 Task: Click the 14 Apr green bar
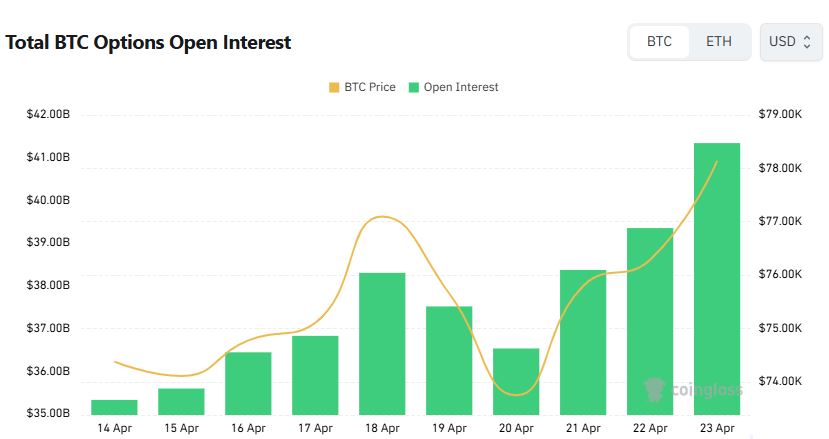pos(114,407)
